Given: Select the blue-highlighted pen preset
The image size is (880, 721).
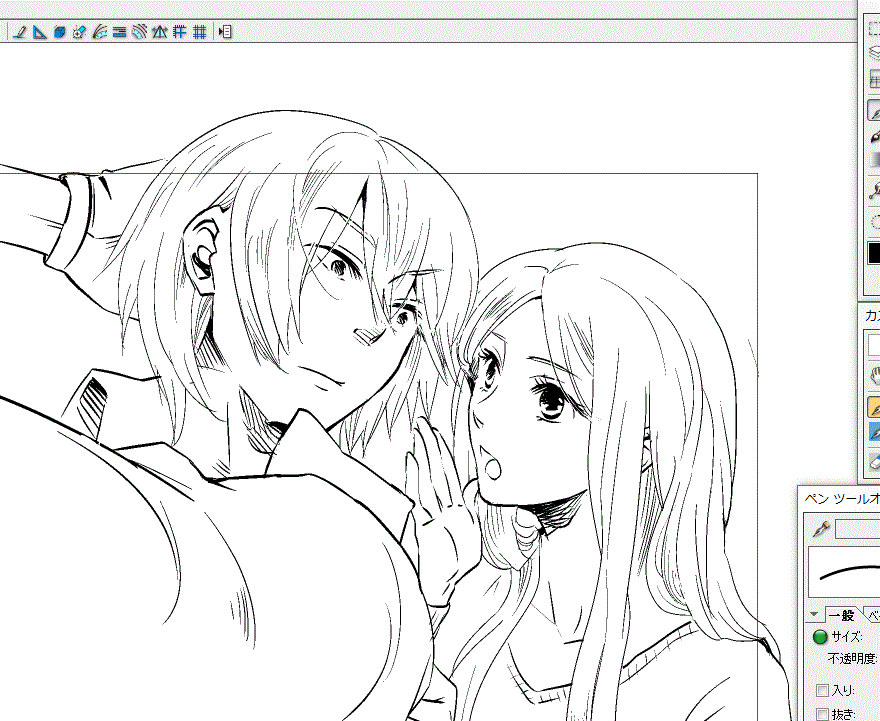Looking at the screenshot, I should coord(874,431).
